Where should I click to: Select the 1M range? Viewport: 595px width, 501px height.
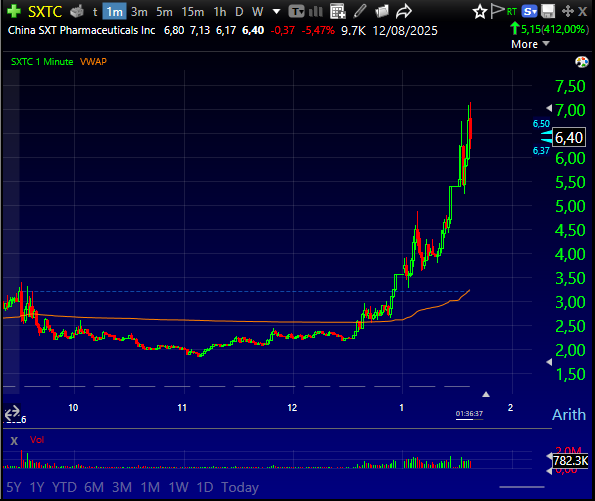tap(150, 487)
